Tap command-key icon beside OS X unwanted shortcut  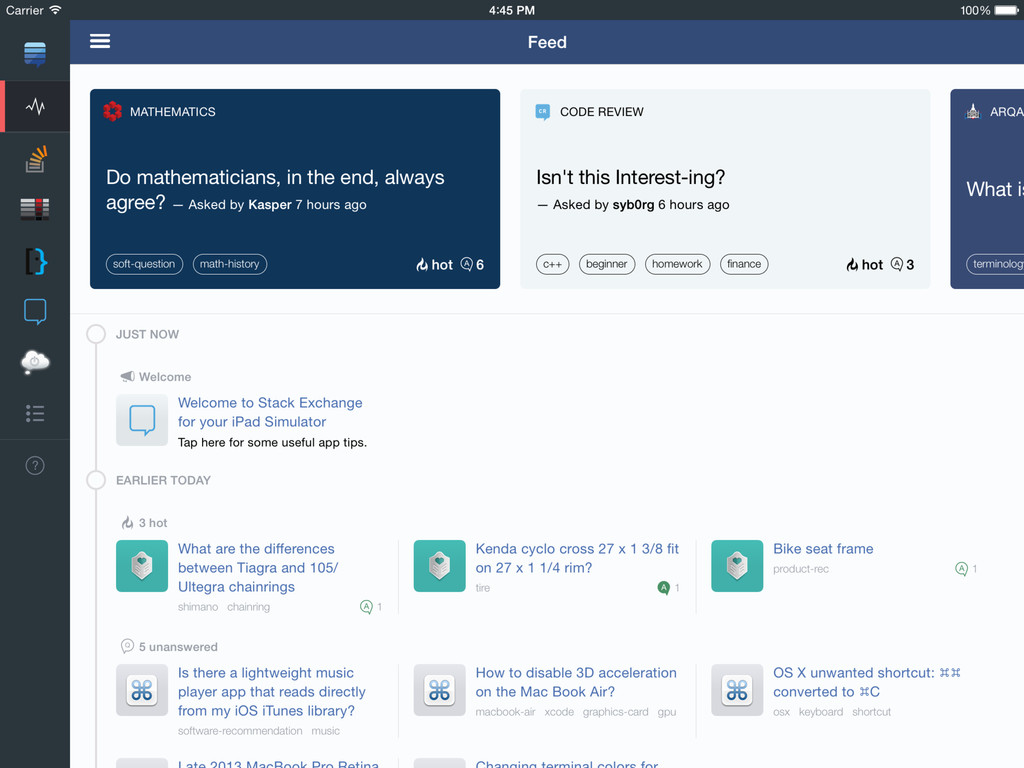pyautogui.click(x=737, y=690)
